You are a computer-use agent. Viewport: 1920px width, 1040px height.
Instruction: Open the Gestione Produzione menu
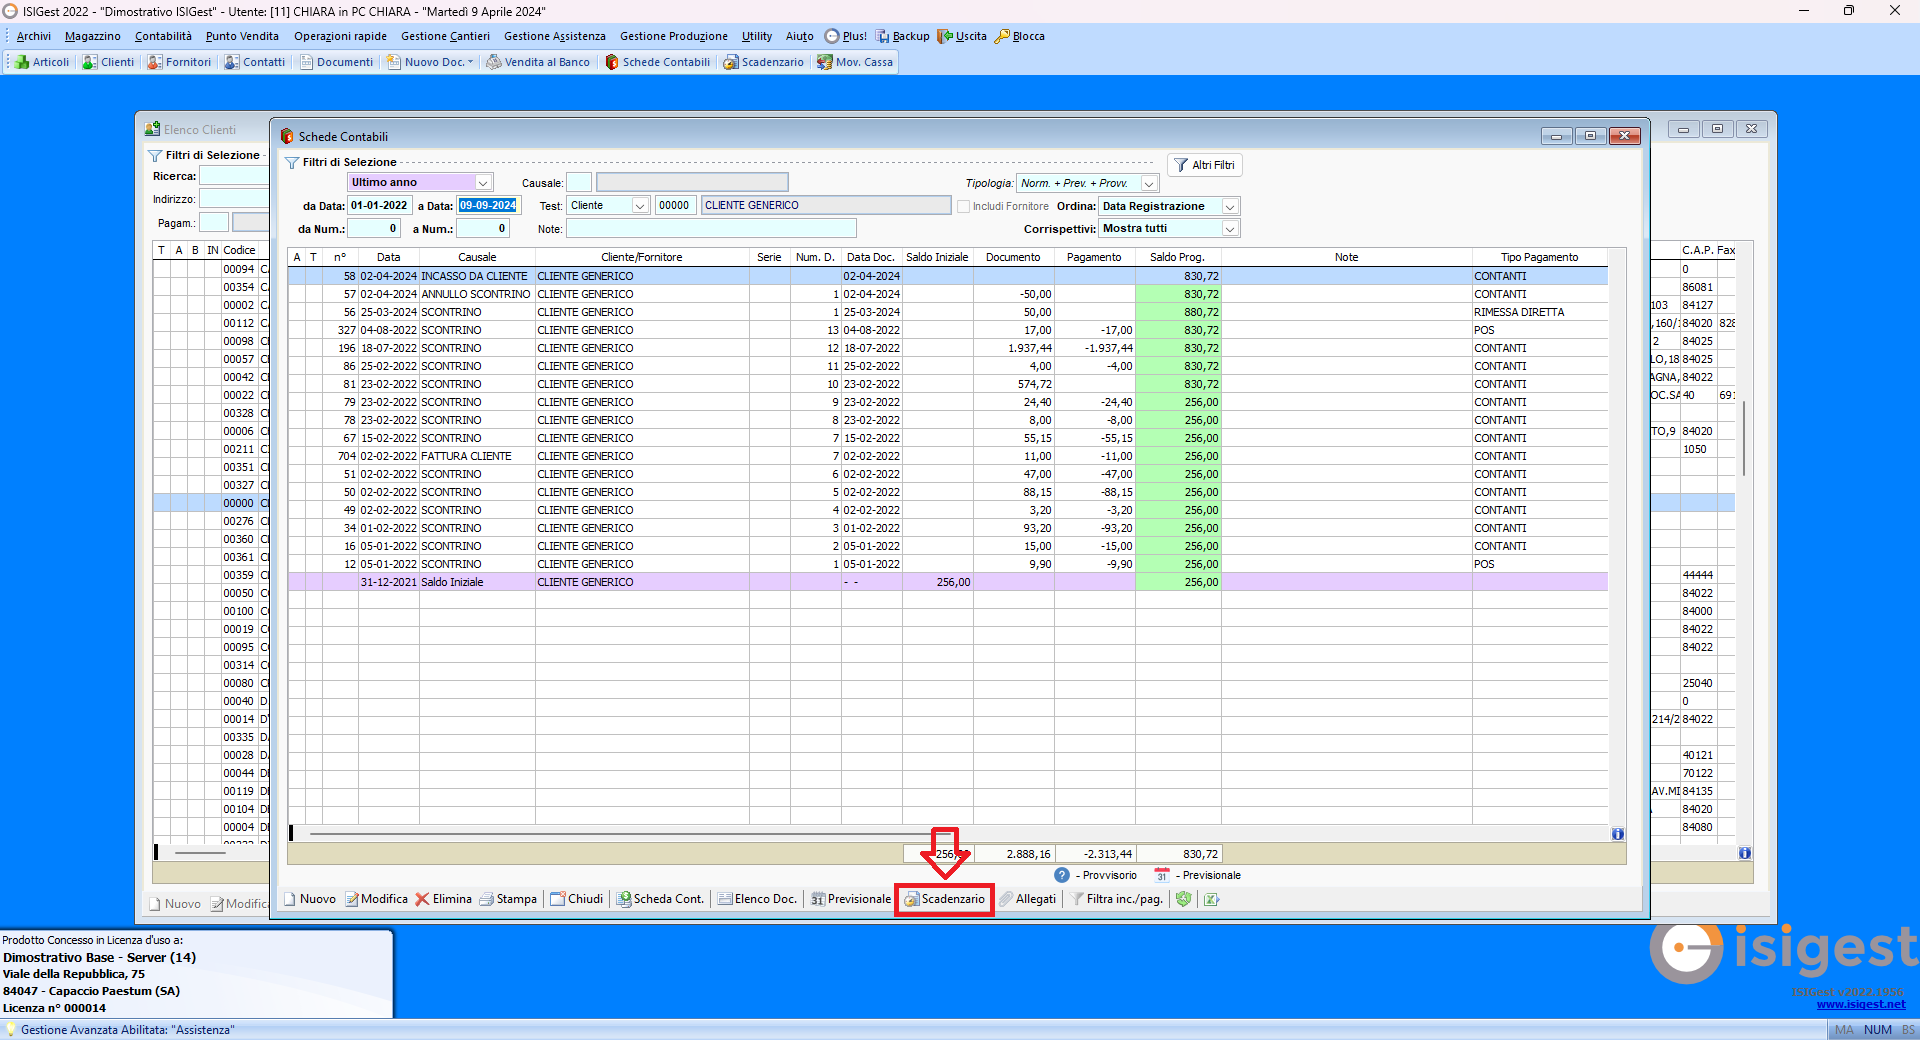click(673, 36)
